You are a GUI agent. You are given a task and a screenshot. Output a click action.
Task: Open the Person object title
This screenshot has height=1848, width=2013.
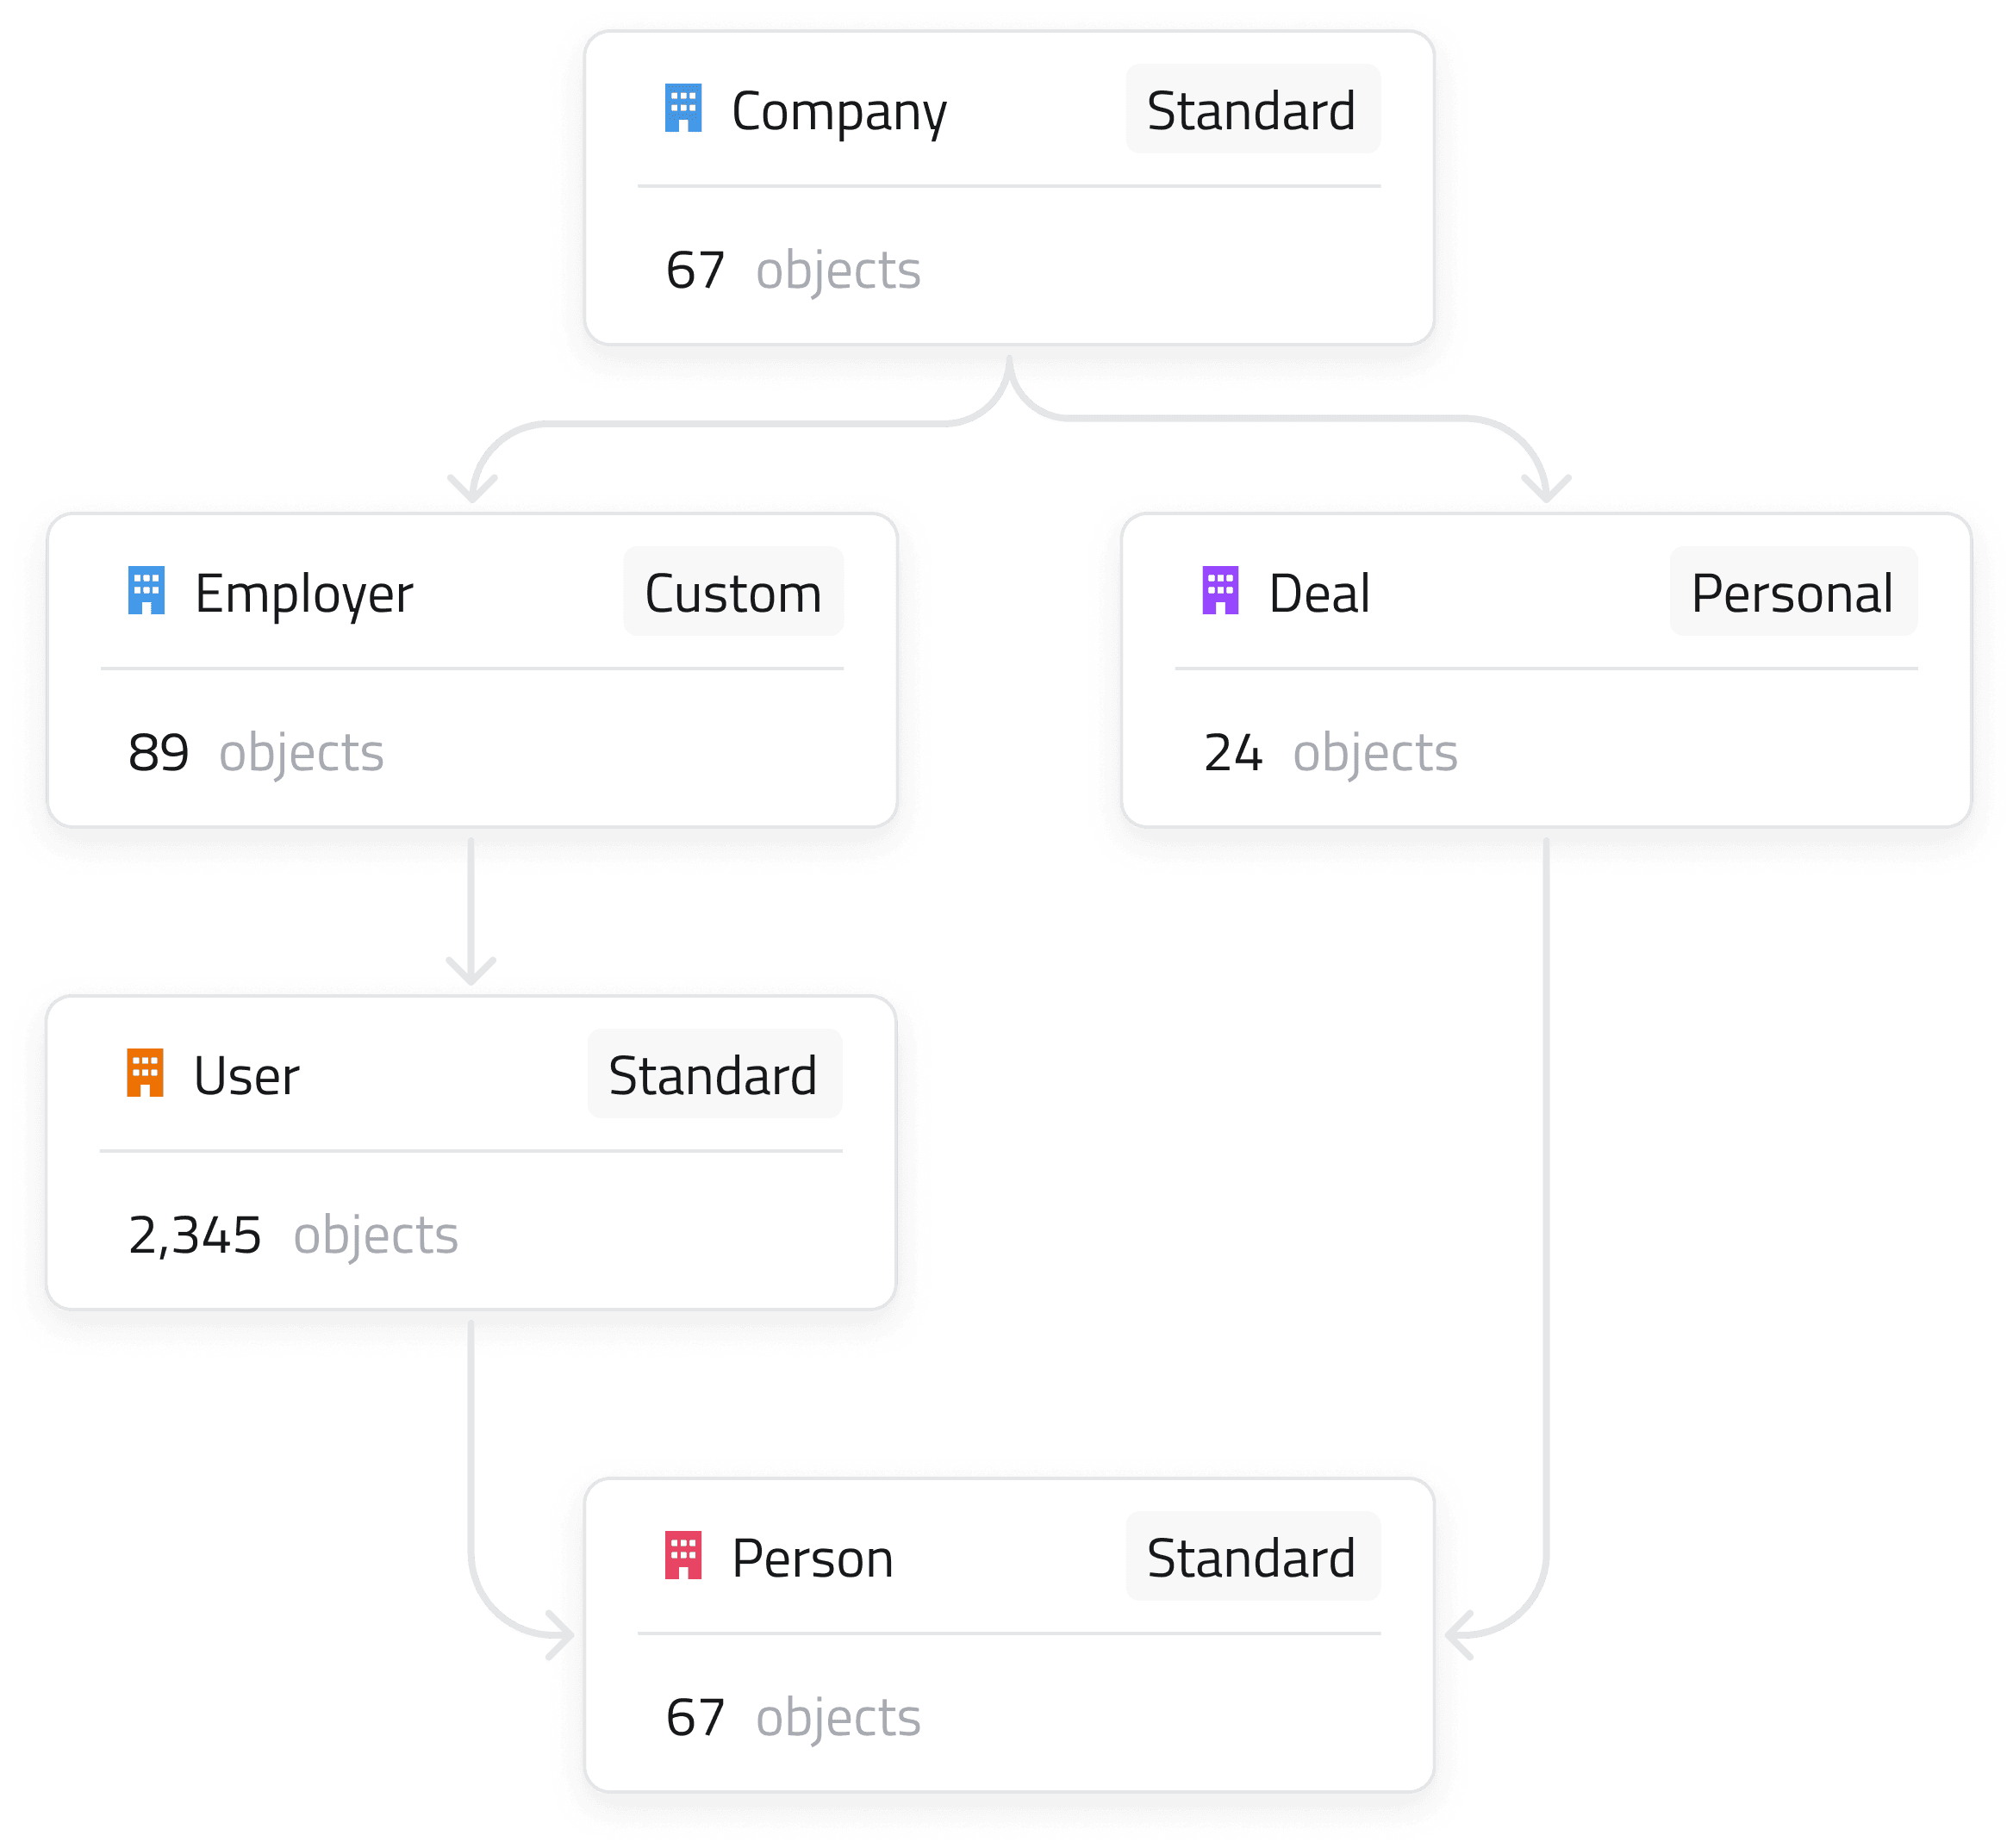point(812,1558)
